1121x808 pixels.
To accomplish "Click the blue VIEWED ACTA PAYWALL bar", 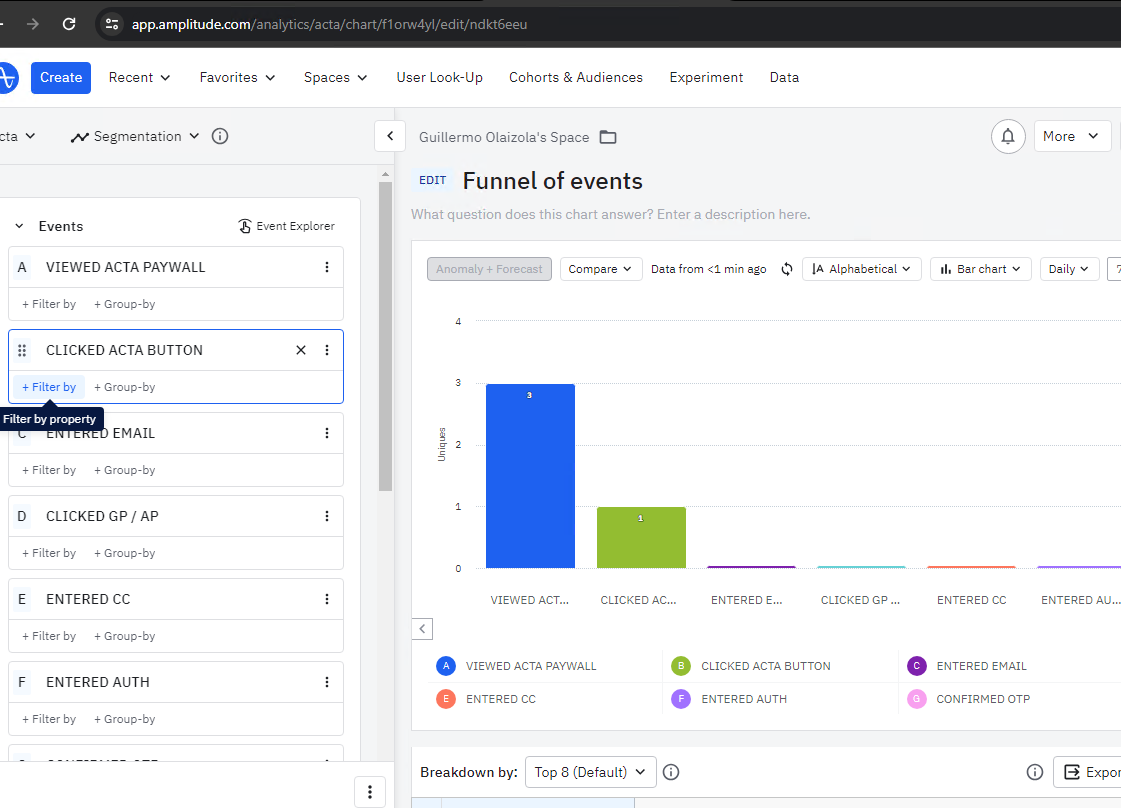I will coord(530,476).
